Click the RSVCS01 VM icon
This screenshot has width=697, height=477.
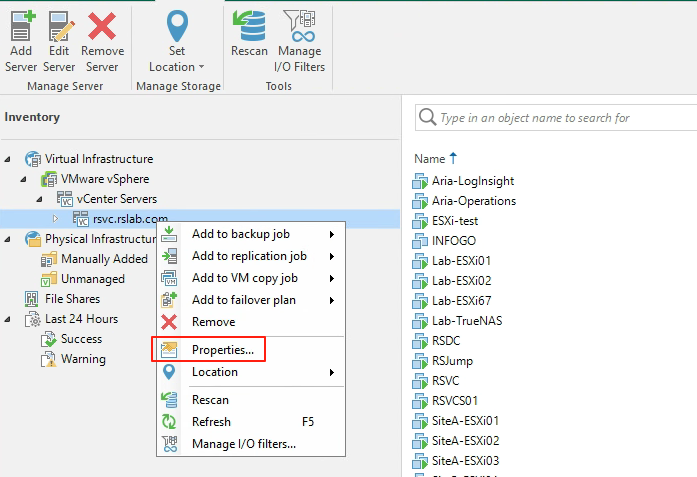click(x=420, y=401)
